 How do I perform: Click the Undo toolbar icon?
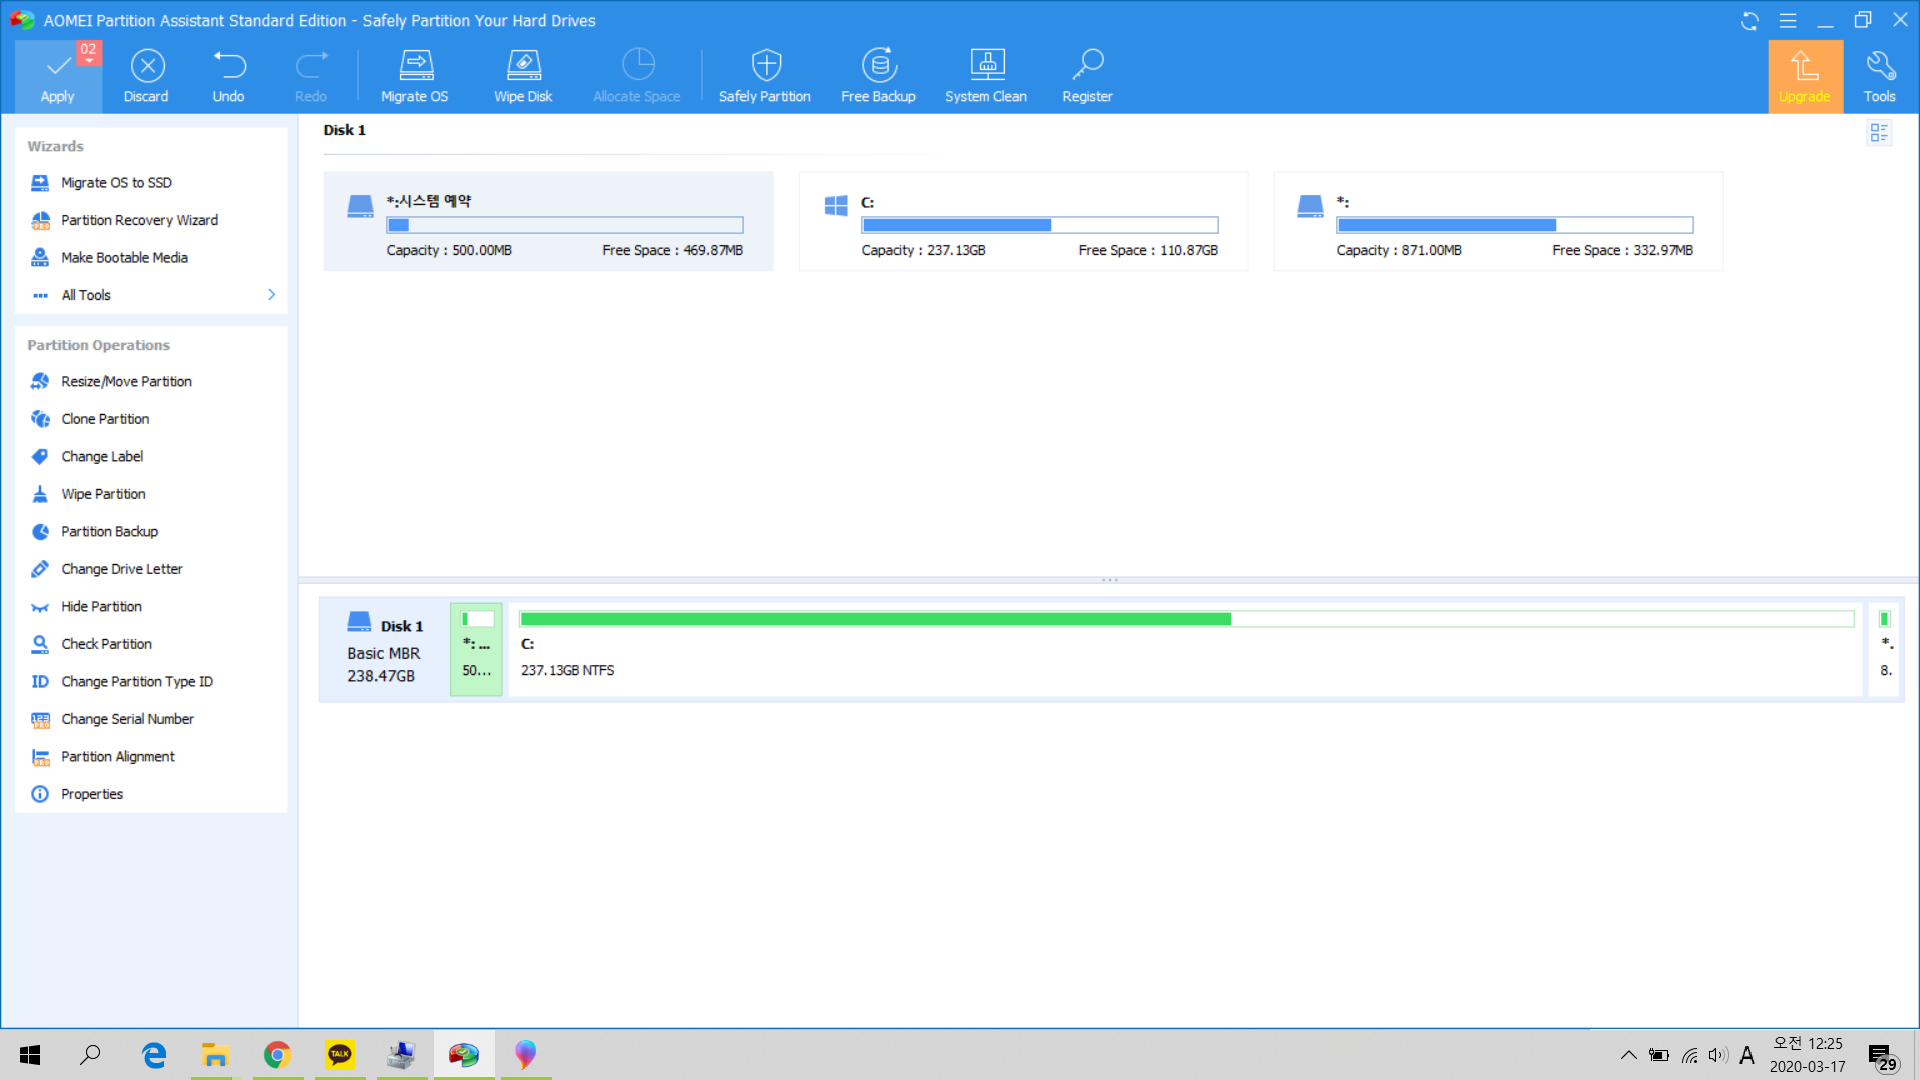[228, 67]
